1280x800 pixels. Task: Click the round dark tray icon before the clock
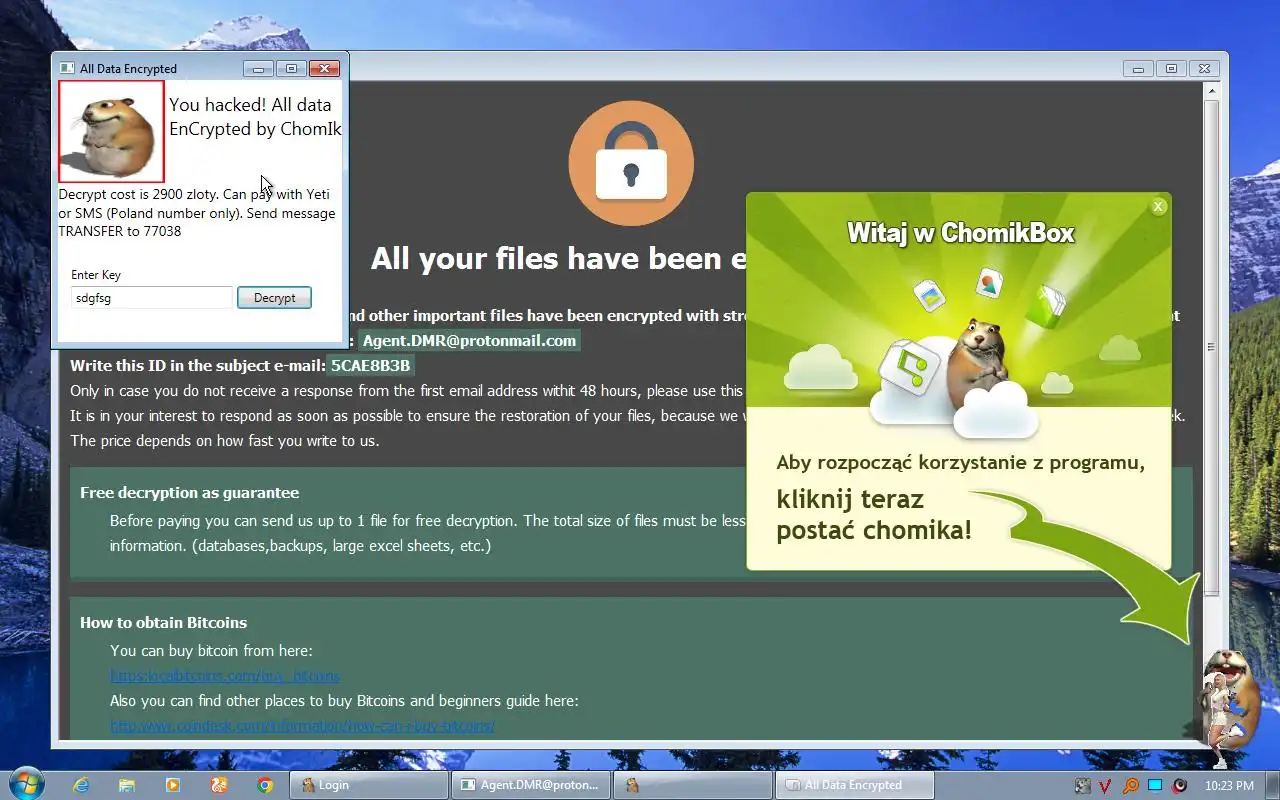[x=1179, y=785]
